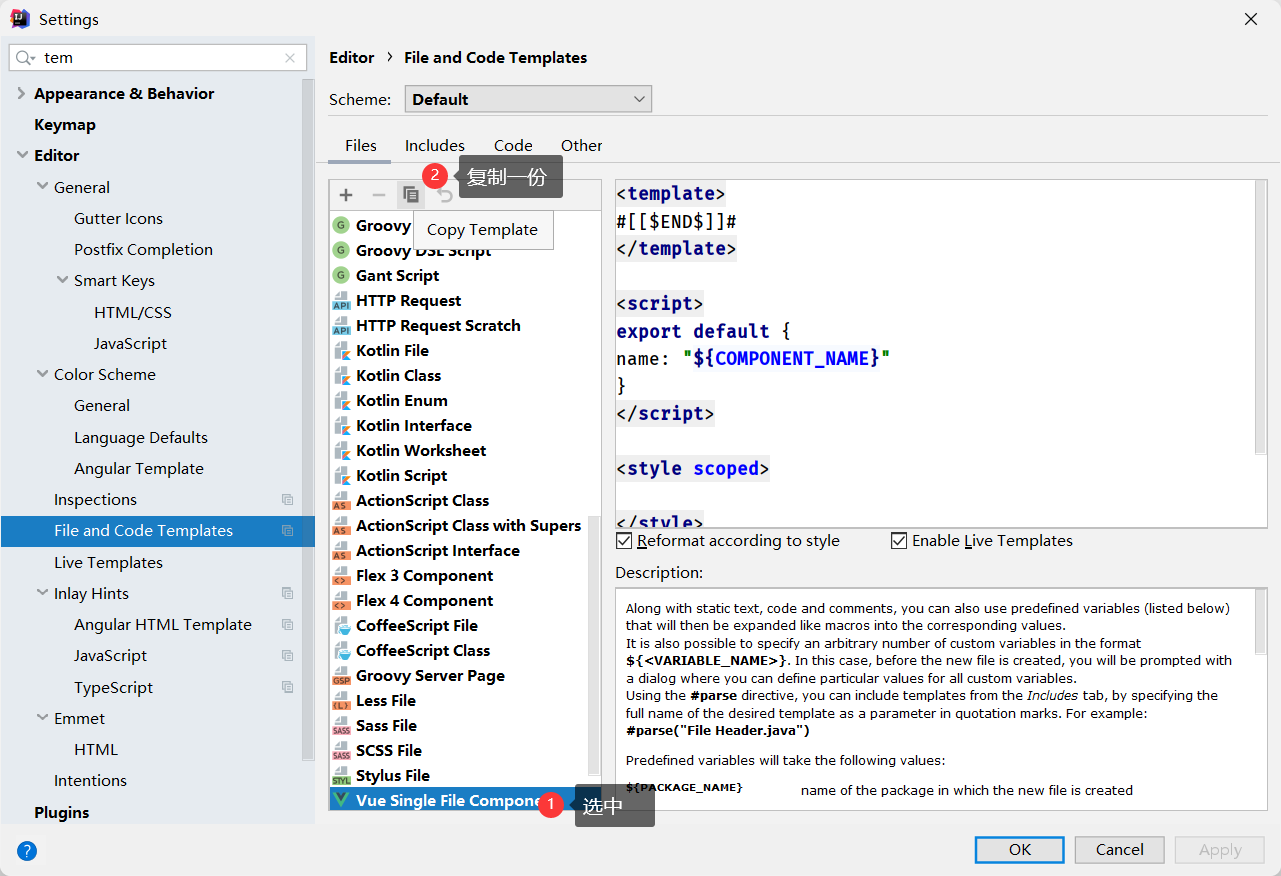Collapse the Smart Keys node
Viewport: 1281px width, 876px height.
pos(62,280)
